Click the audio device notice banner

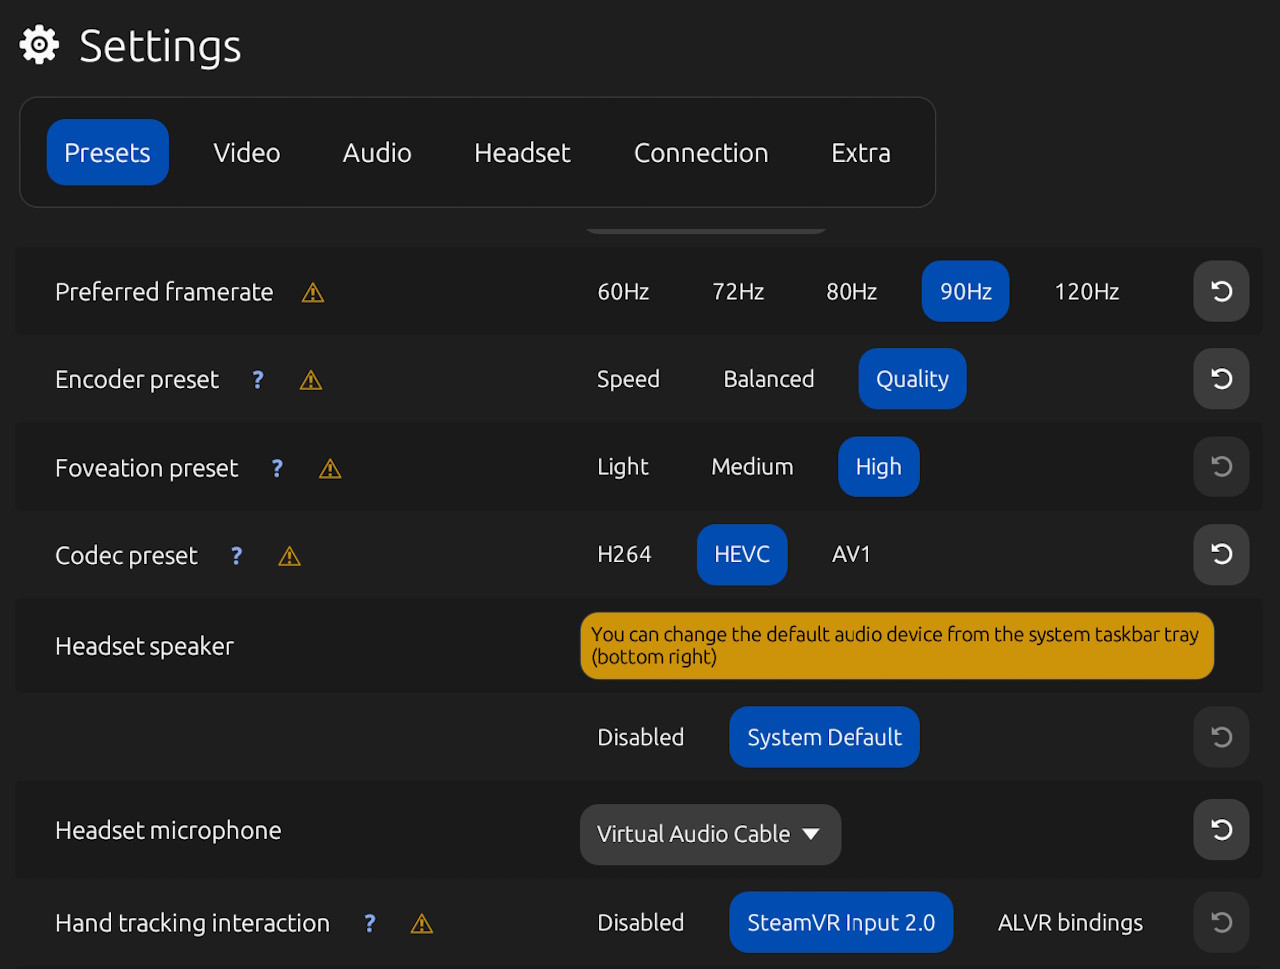click(896, 646)
